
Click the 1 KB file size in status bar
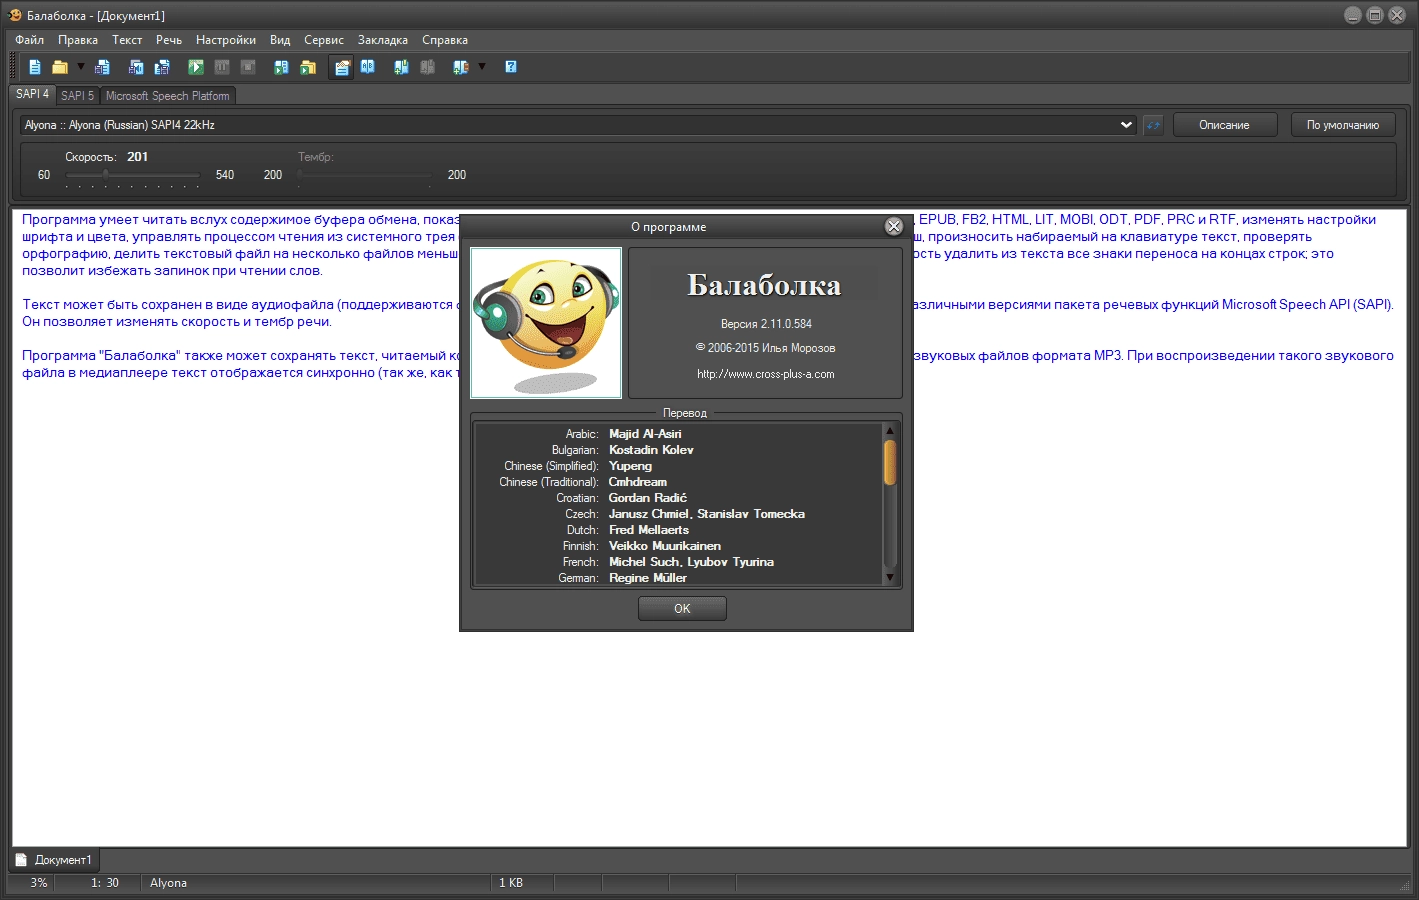(511, 883)
